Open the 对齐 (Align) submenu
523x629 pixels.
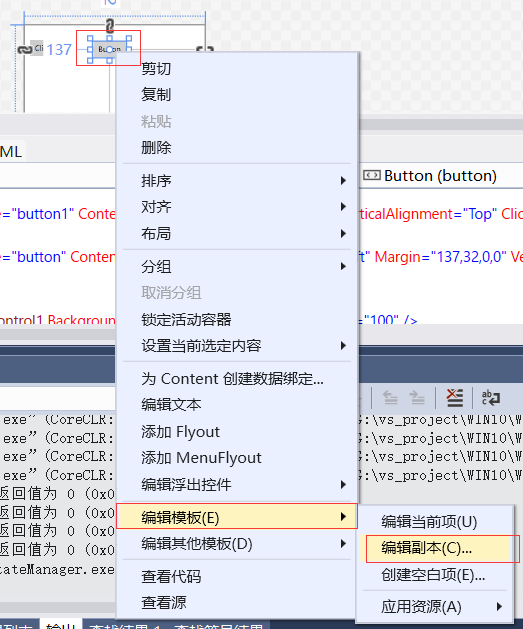coord(237,207)
